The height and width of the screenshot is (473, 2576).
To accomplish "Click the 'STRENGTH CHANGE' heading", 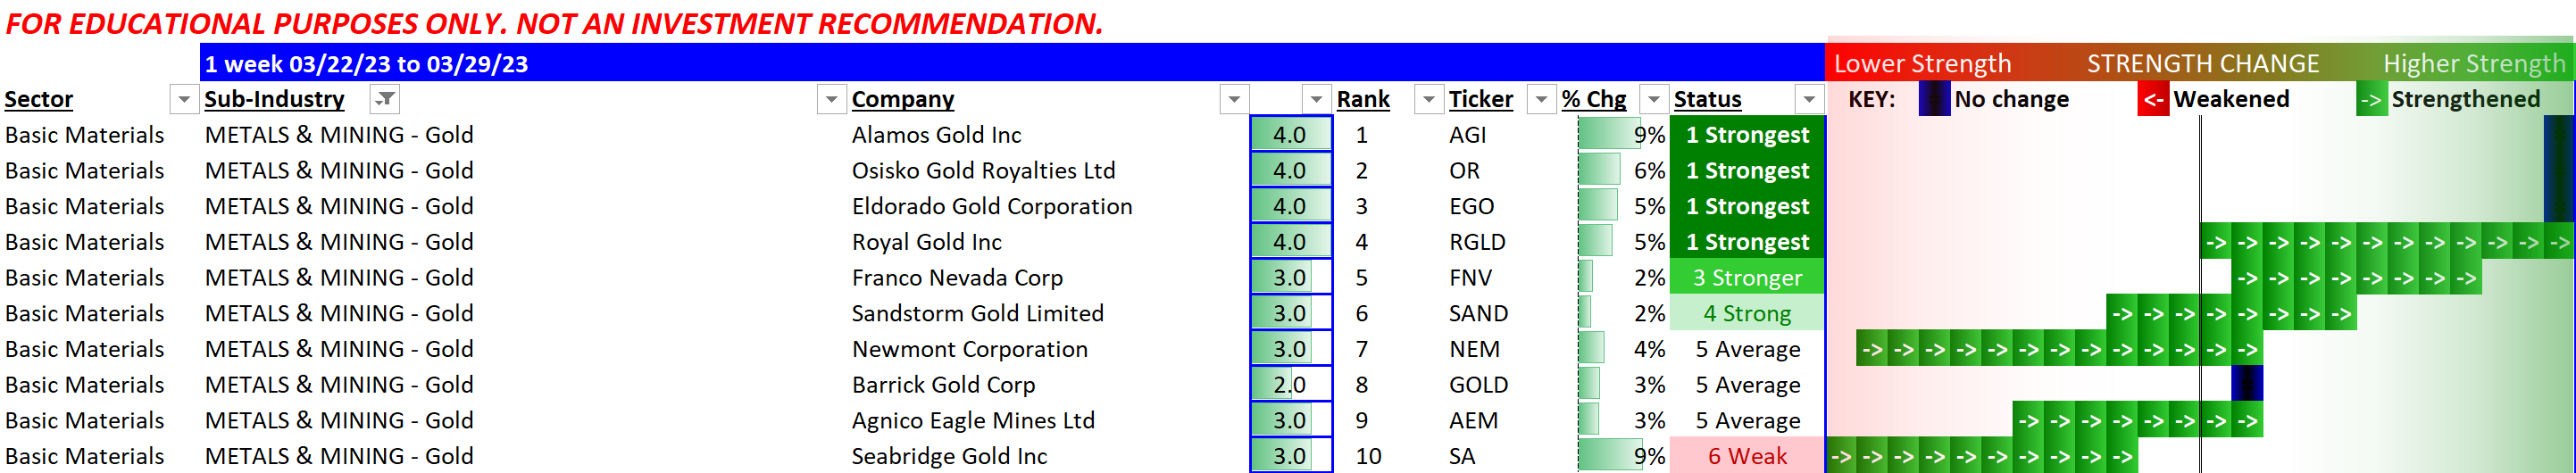I will pos(2202,63).
